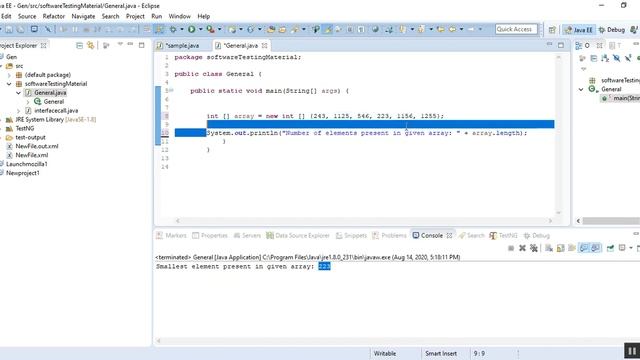
Task: Click into the Quick Access field
Action: pyautogui.click(x=516, y=29)
